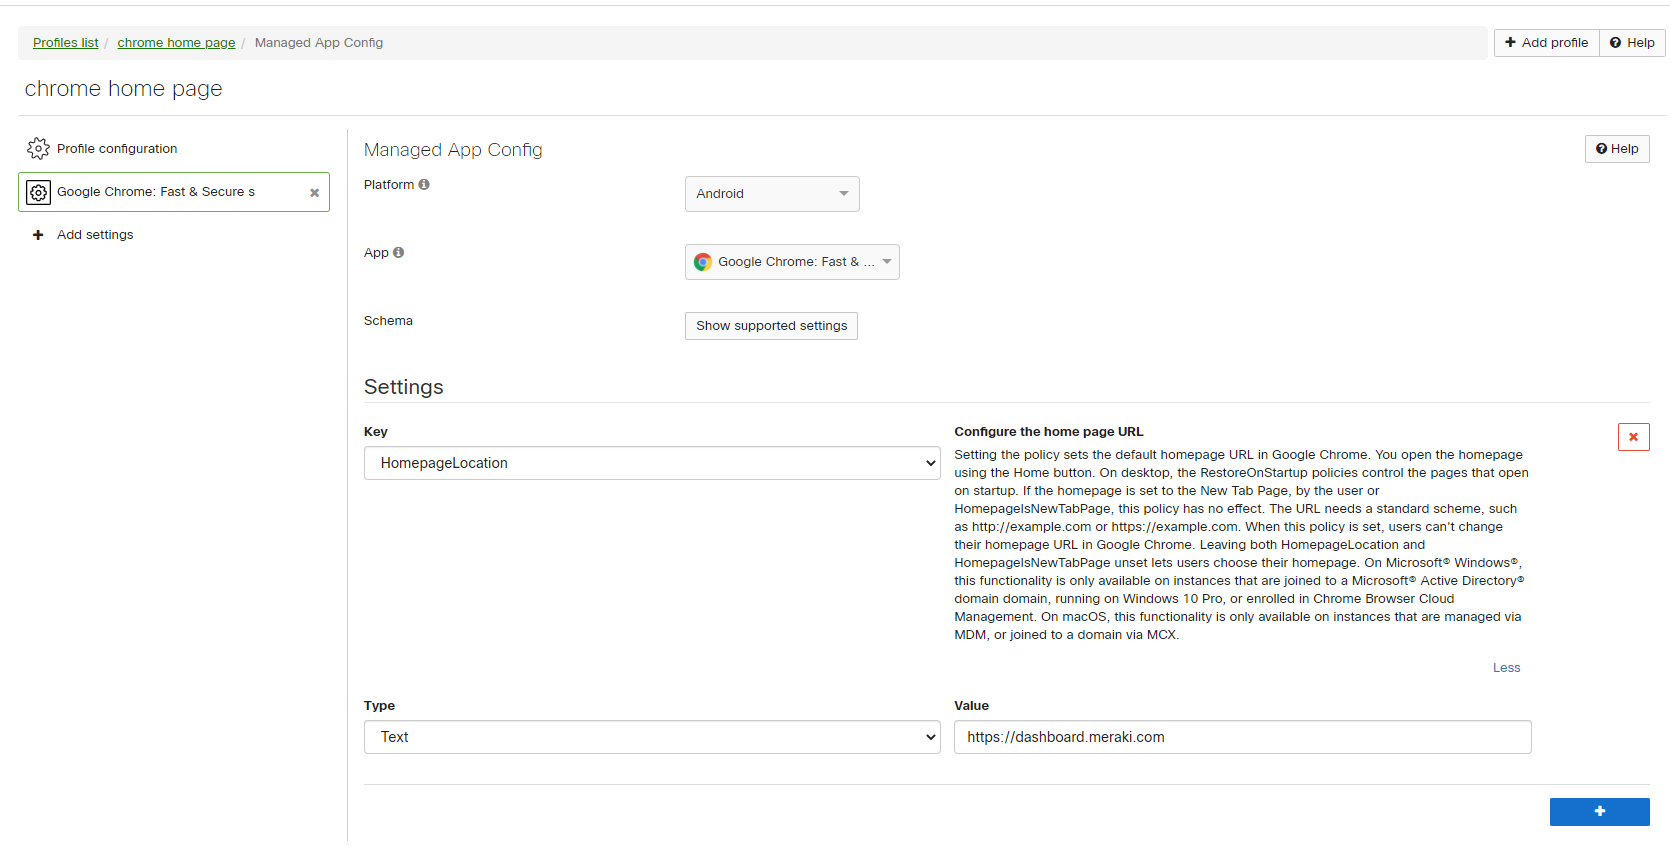This screenshot has width=1670, height=855.
Task: Click the Chrome logo in App dropdown
Action: point(703,262)
